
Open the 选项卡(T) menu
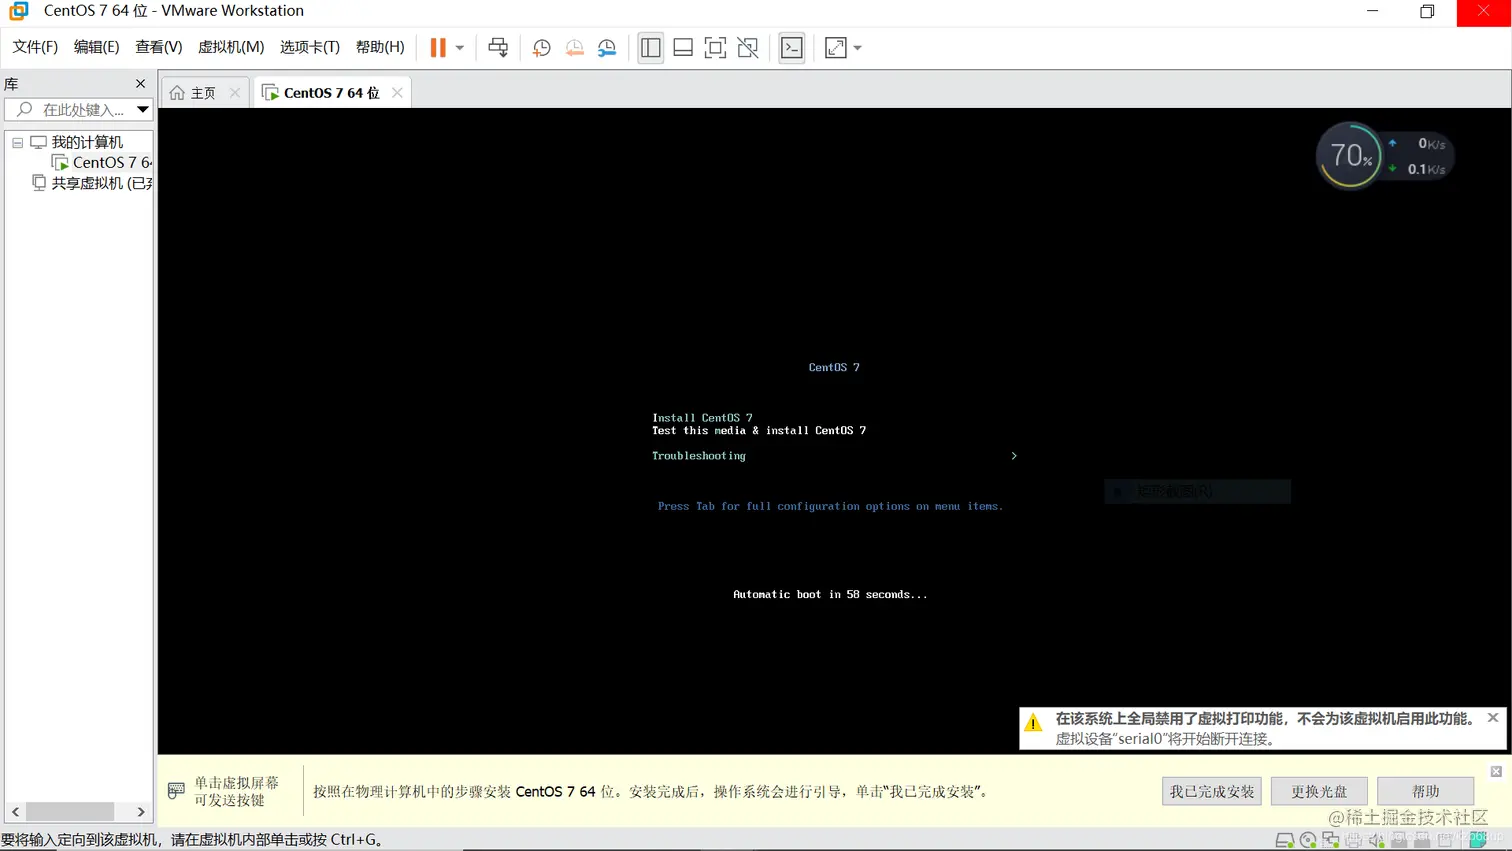(310, 47)
